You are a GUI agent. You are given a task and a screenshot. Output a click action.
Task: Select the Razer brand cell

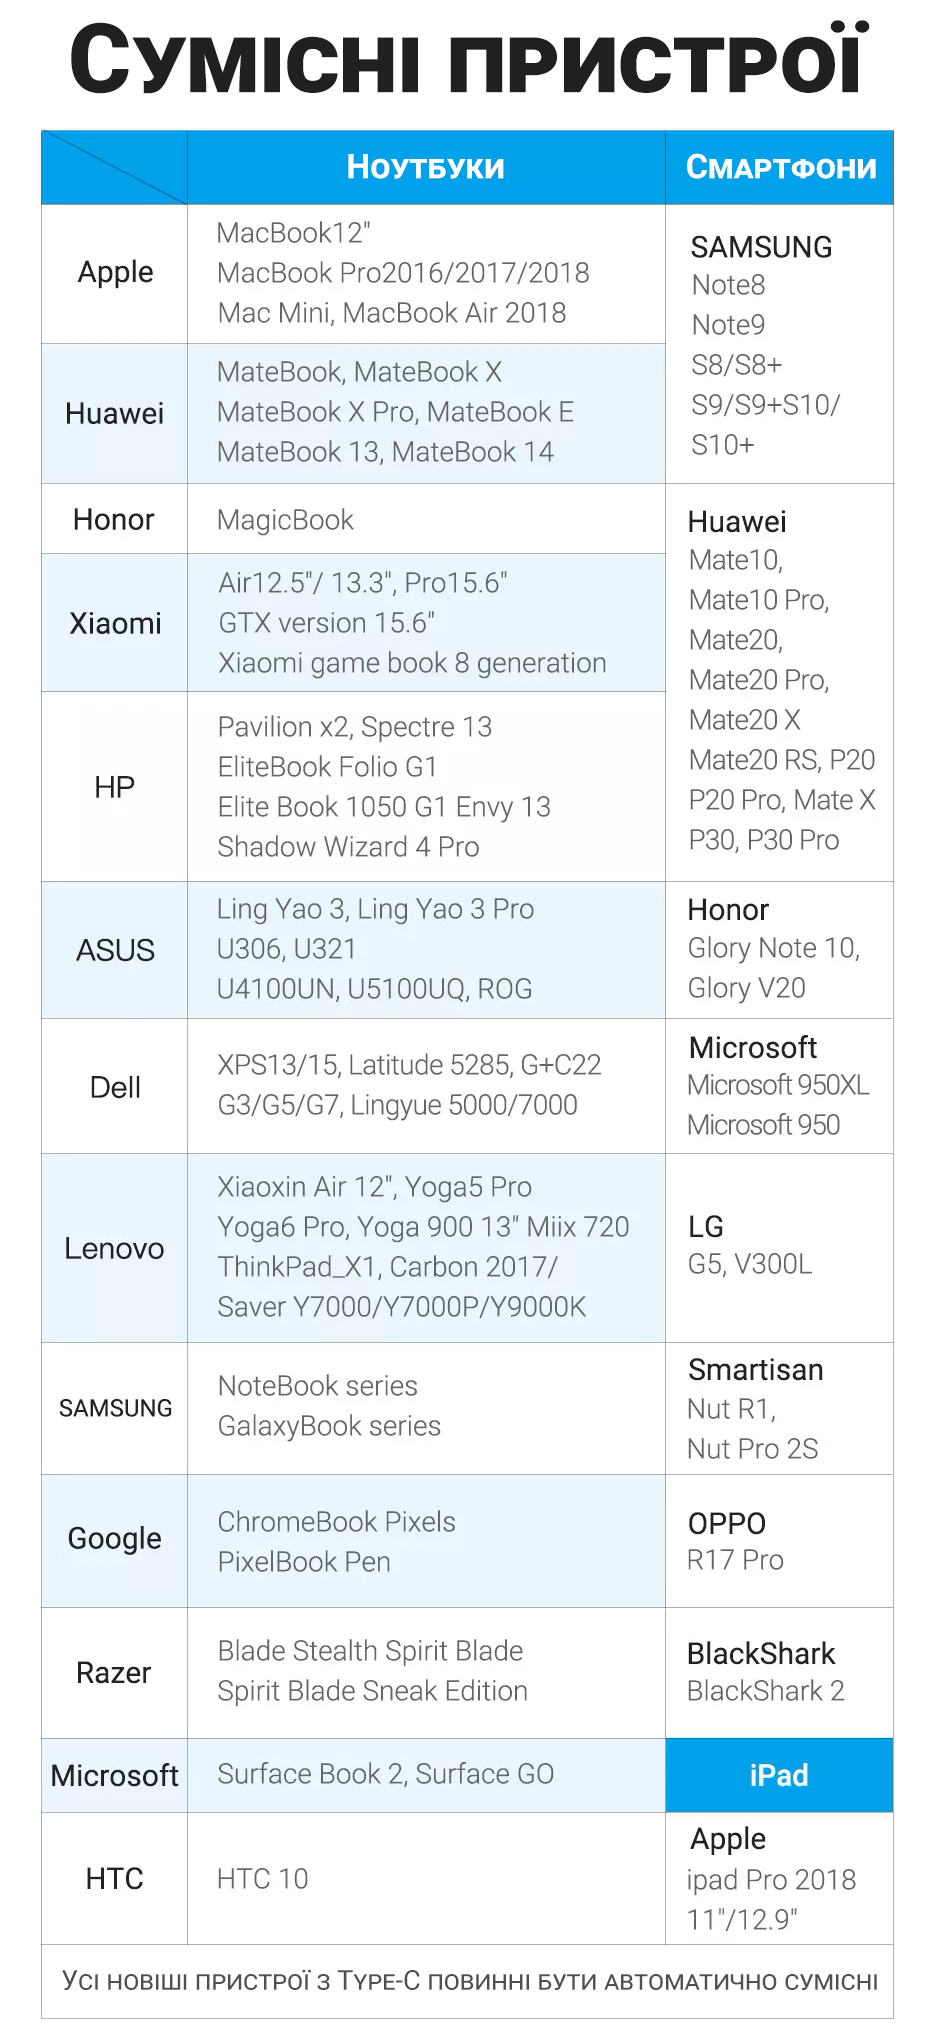point(115,1673)
